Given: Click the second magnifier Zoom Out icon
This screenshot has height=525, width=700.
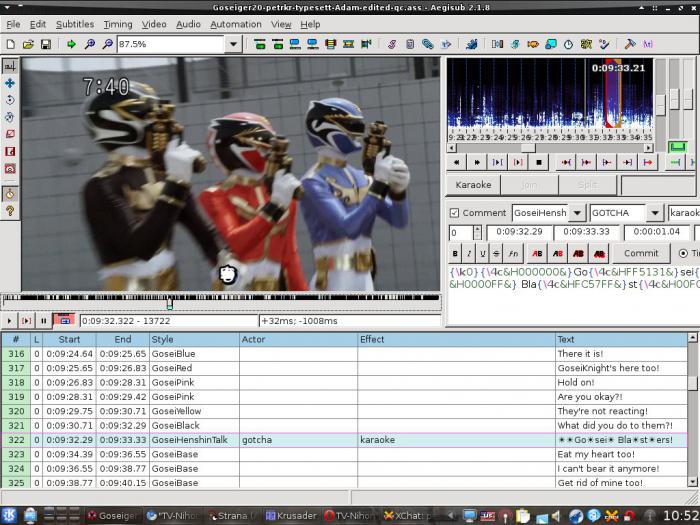Looking at the screenshot, I should (x=107, y=44).
